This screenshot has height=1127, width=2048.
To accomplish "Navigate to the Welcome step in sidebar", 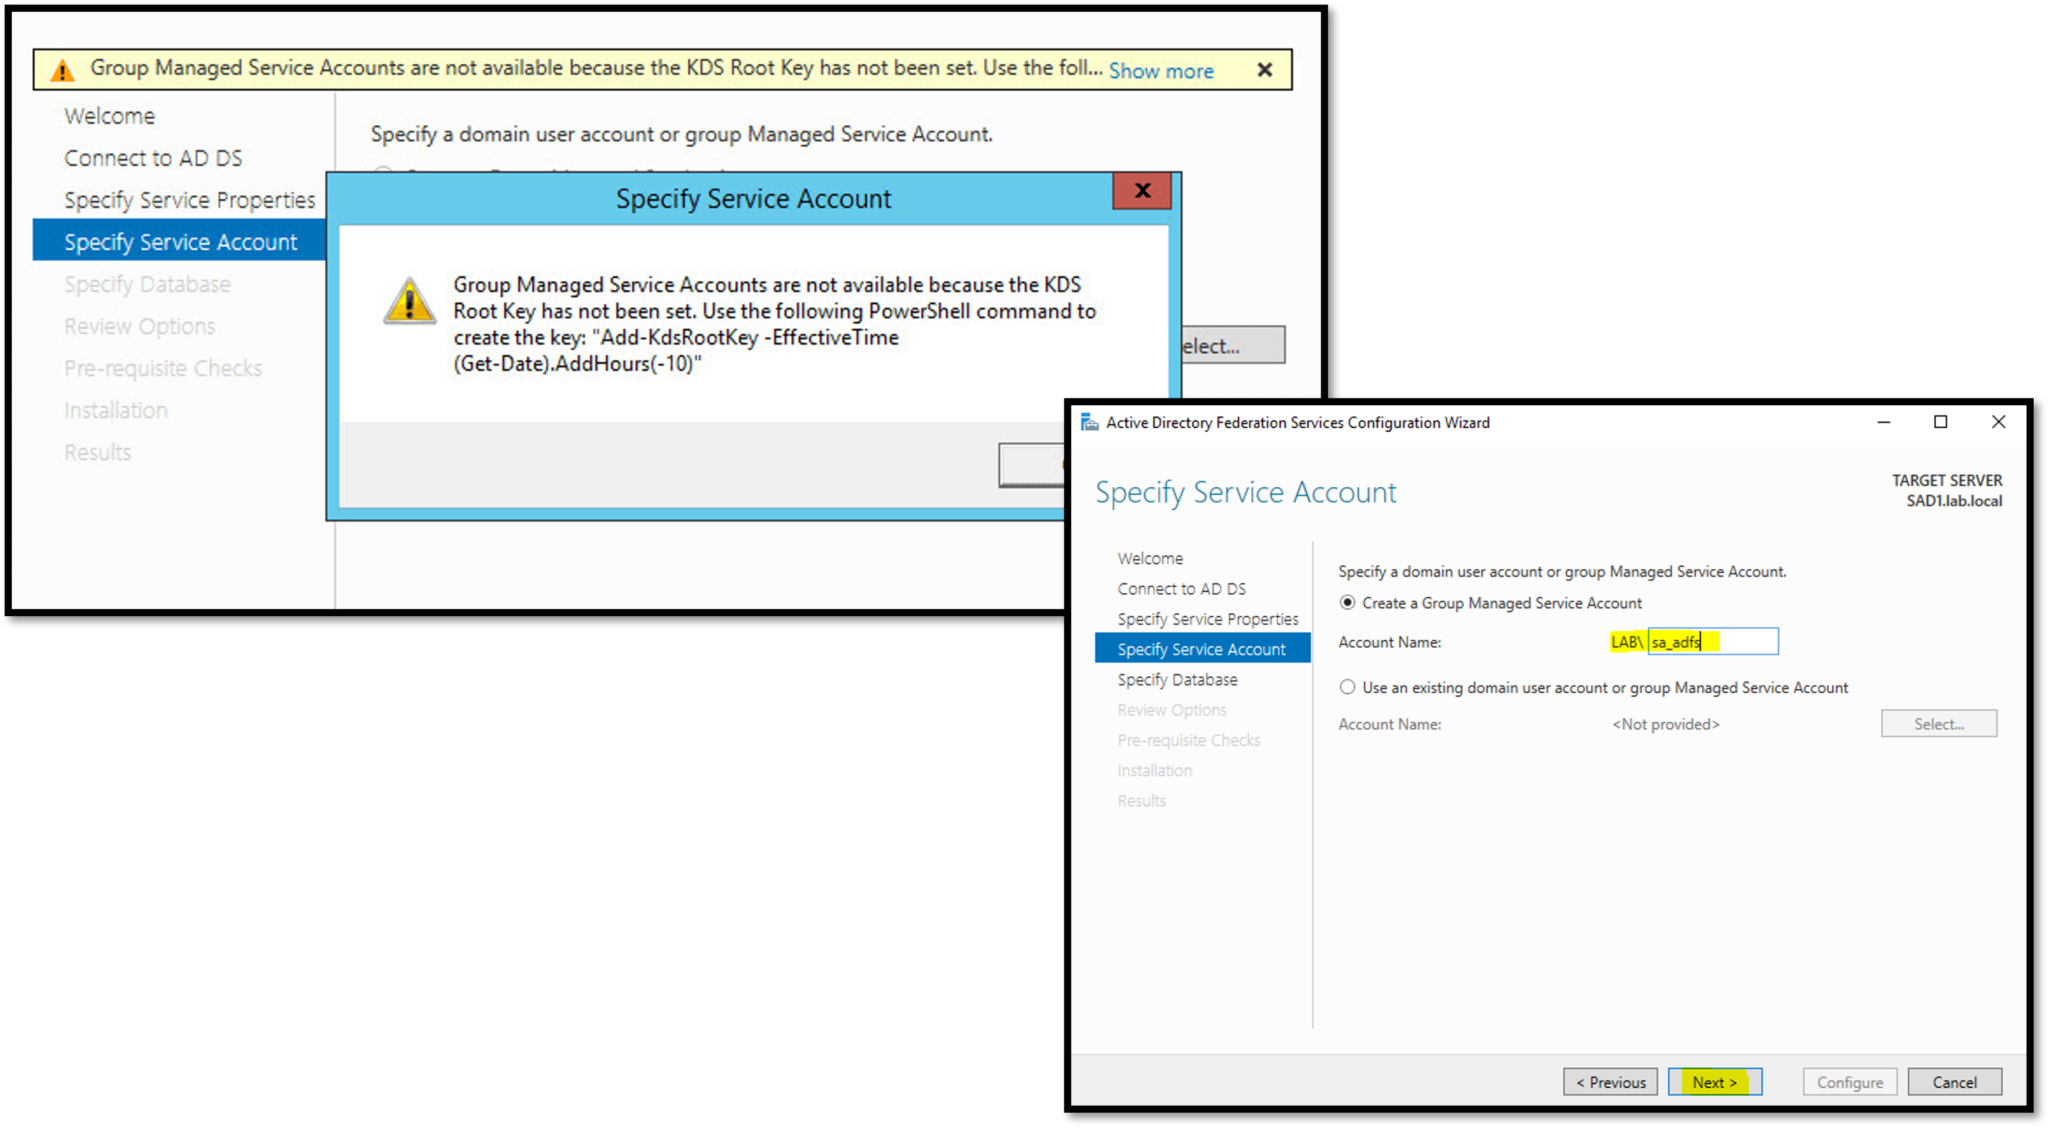I will coord(1149,558).
